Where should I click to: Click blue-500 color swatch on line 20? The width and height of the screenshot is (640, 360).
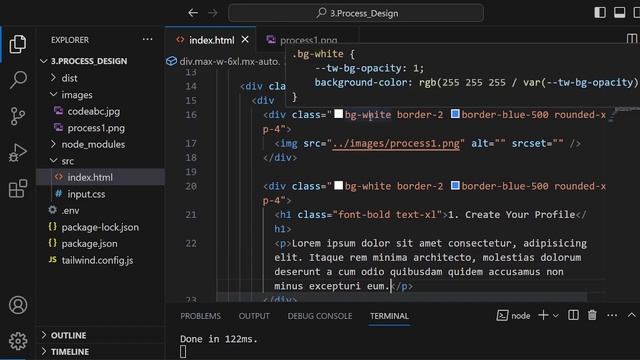(x=455, y=185)
